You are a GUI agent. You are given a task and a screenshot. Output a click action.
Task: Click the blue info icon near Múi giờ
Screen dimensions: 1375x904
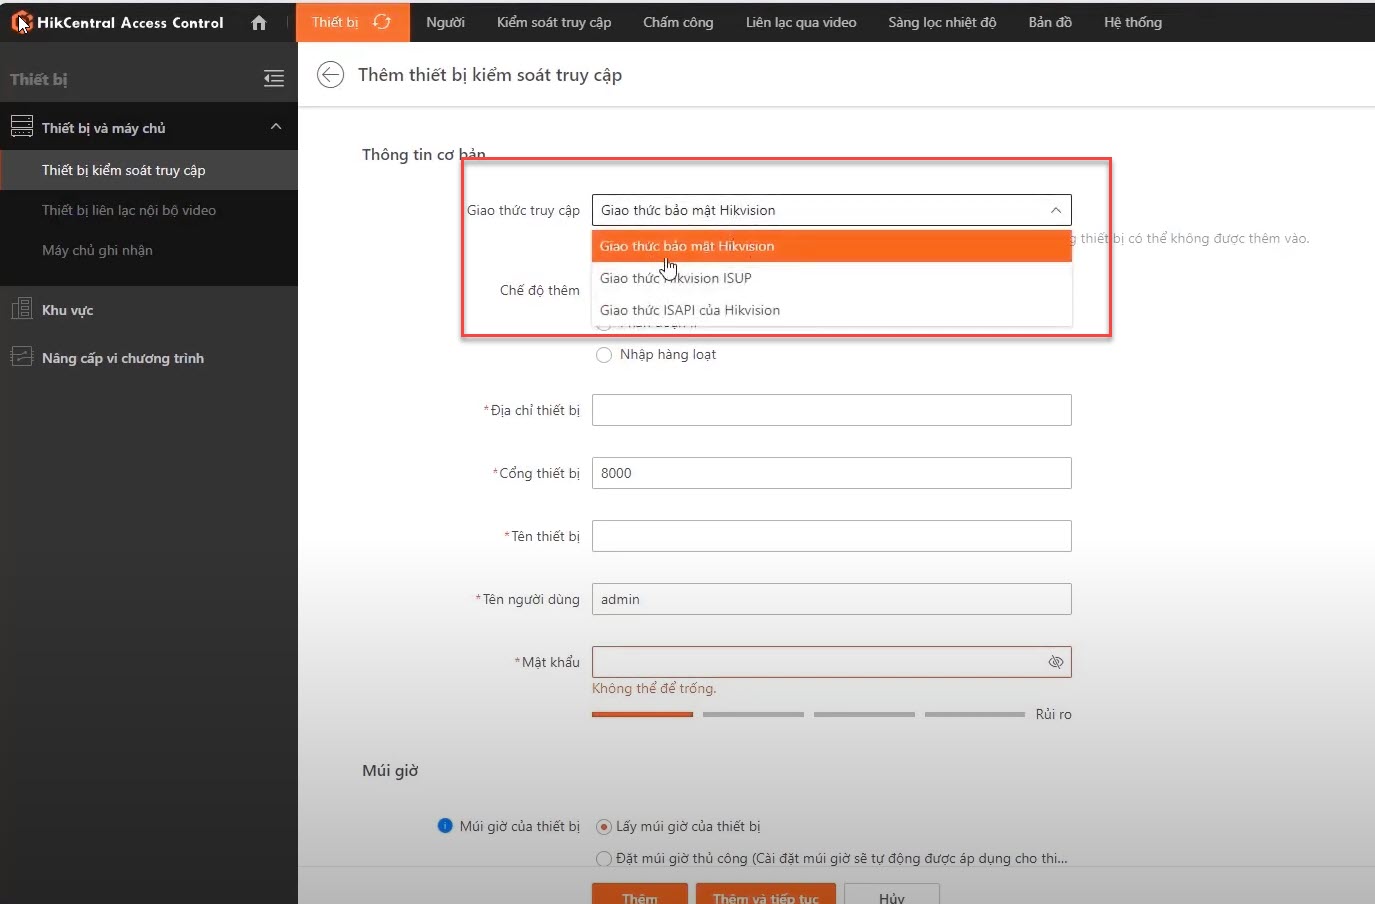[445, 826]
